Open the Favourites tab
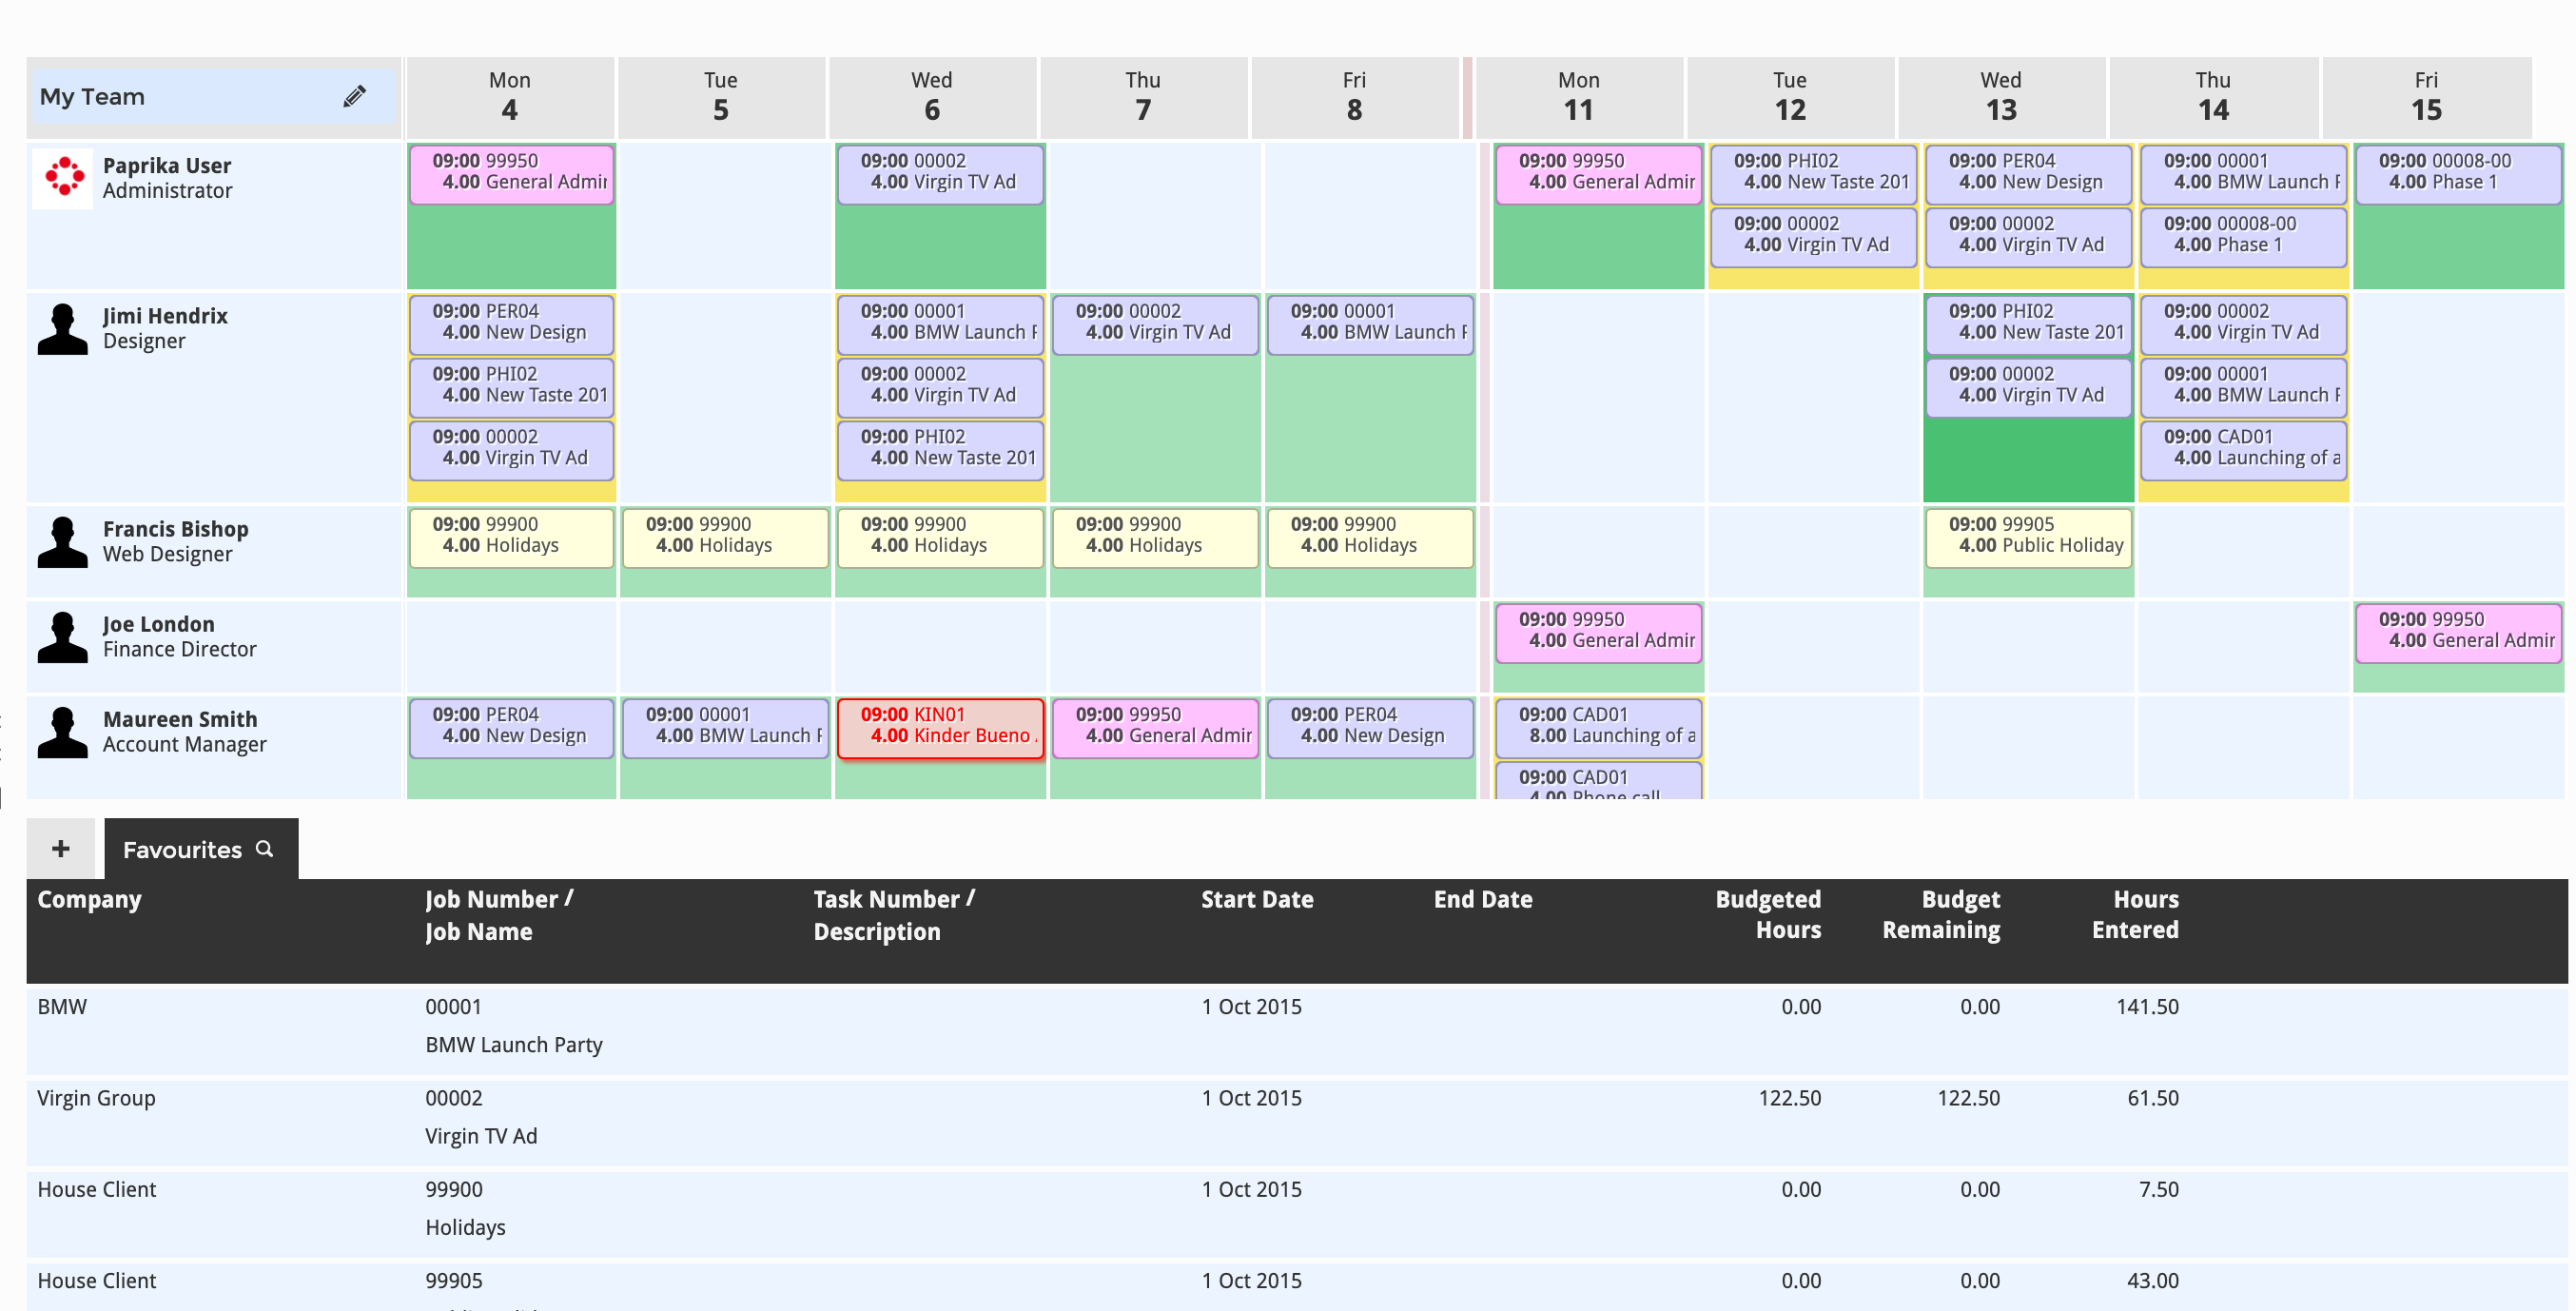Image resolution: width=2576 pixels, height=1311 pixels. pos(183,849)
